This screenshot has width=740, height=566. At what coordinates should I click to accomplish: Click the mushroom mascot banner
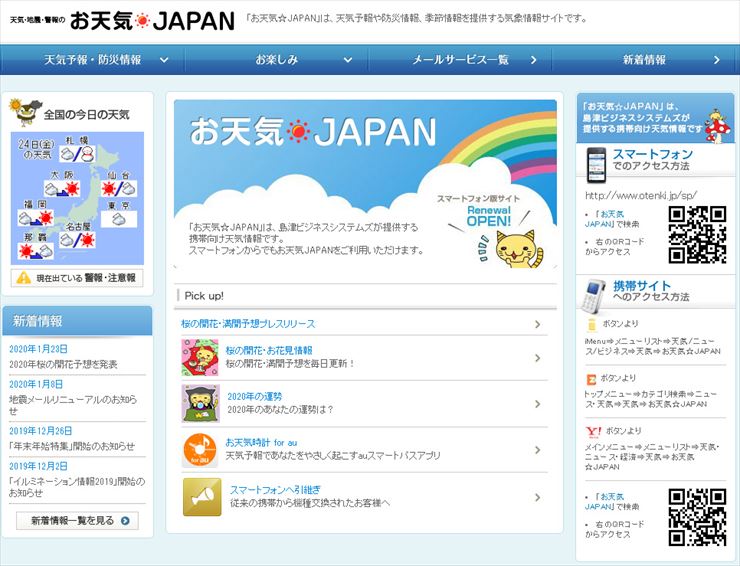[x=656, y=118]
